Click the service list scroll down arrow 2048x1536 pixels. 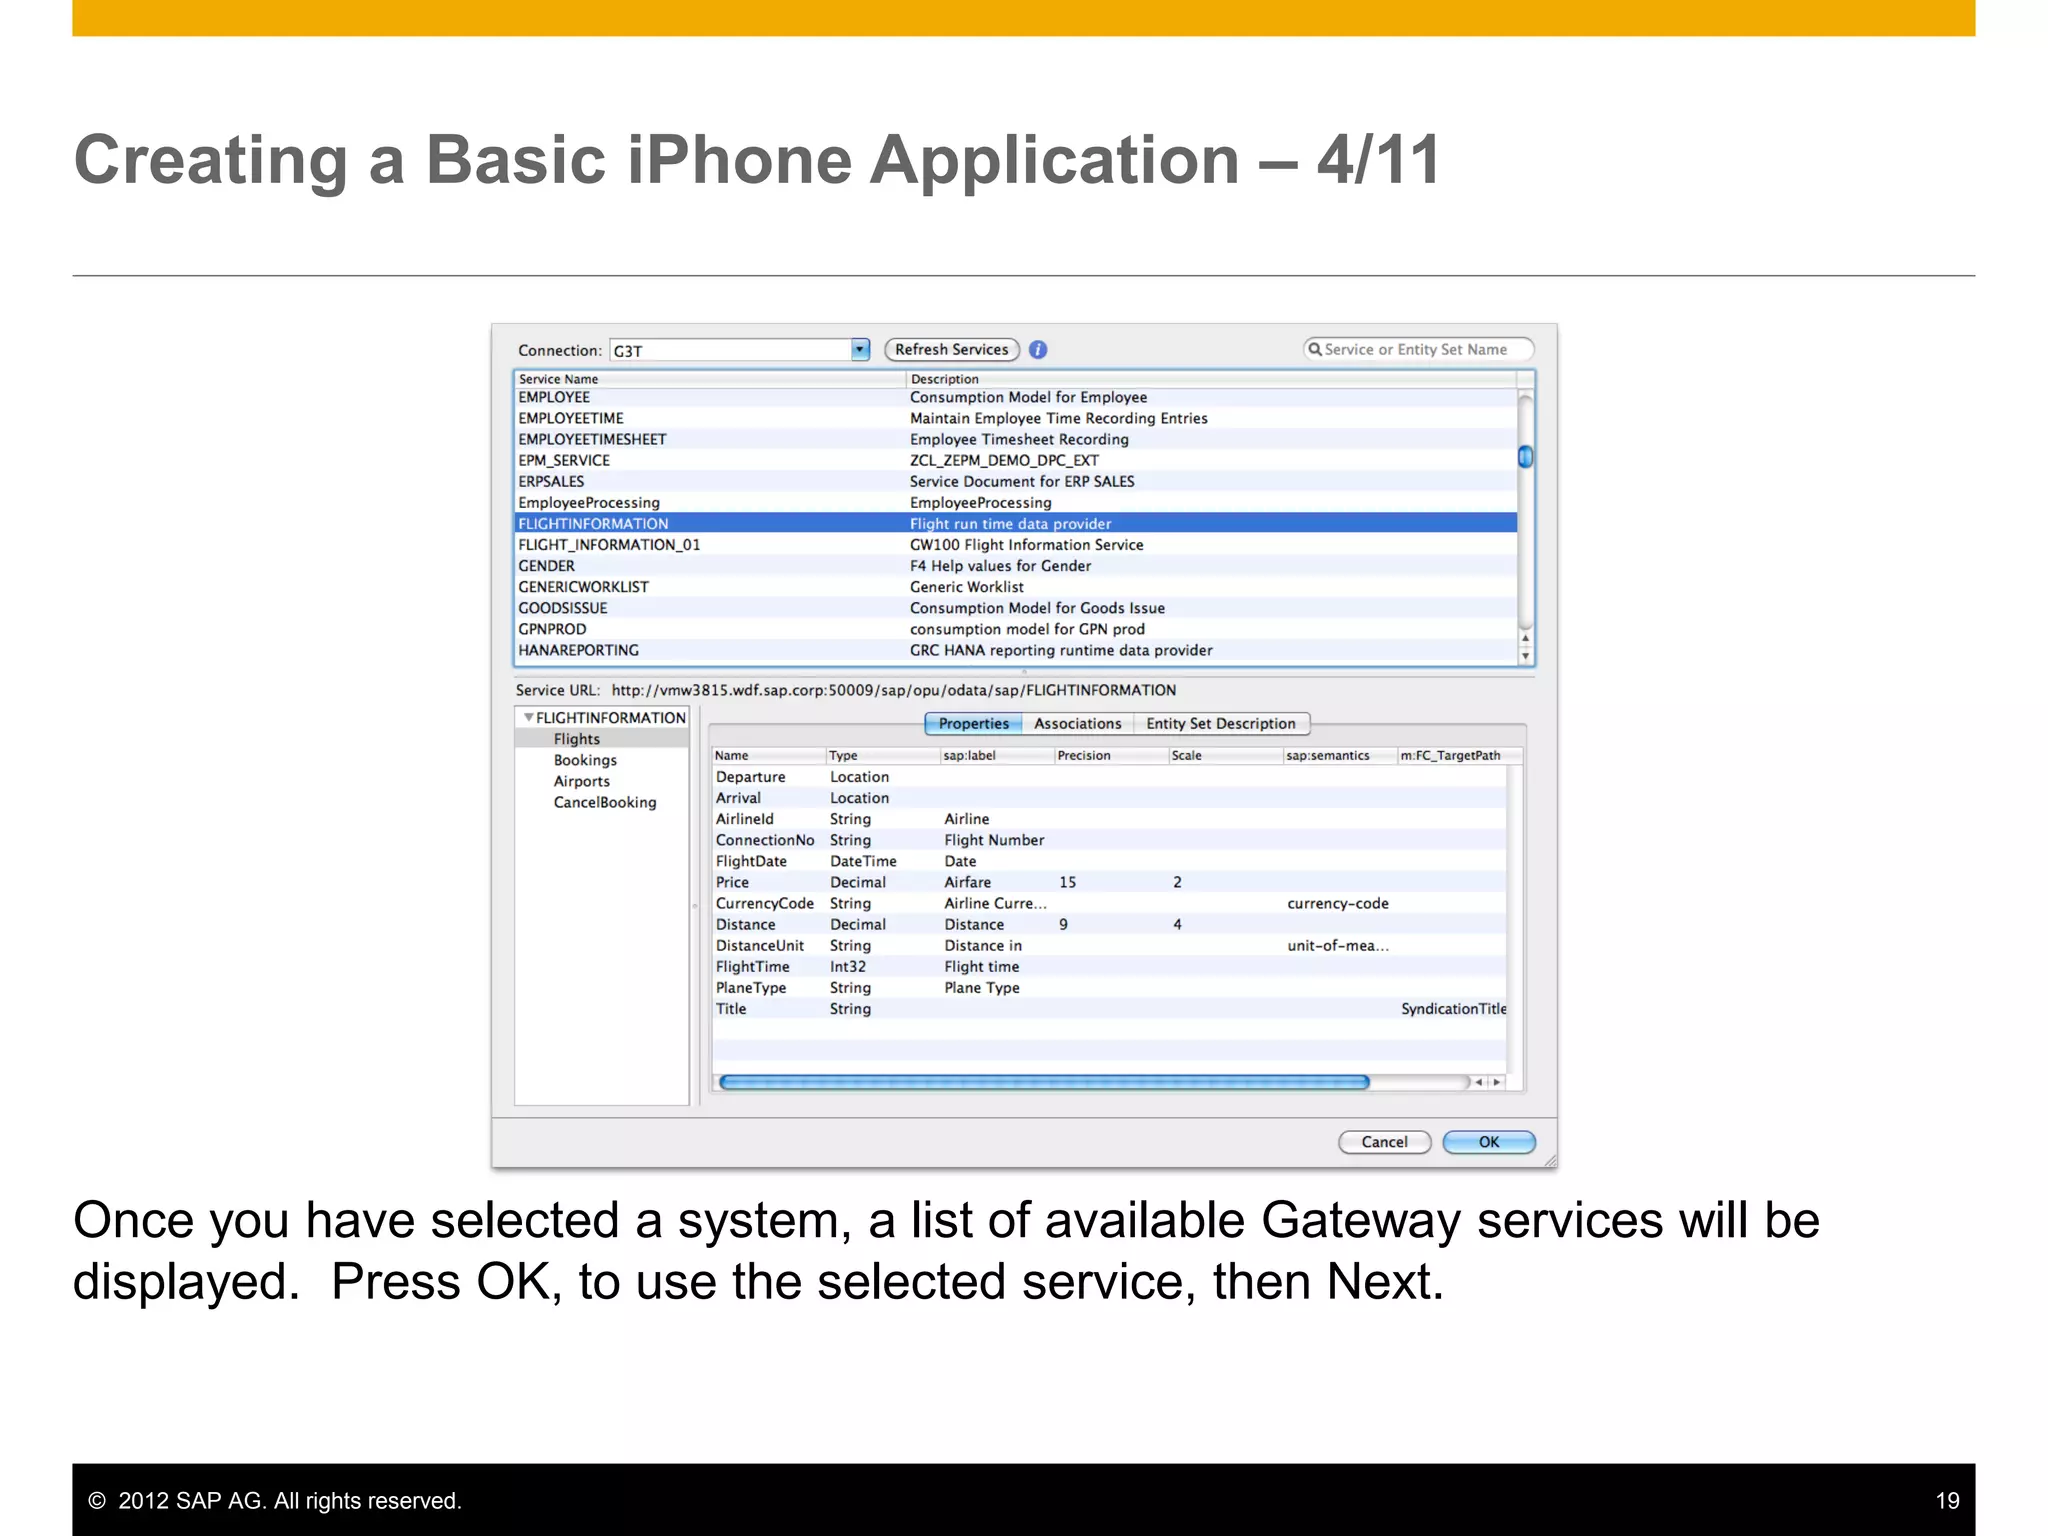click(x=1525, y=656)
